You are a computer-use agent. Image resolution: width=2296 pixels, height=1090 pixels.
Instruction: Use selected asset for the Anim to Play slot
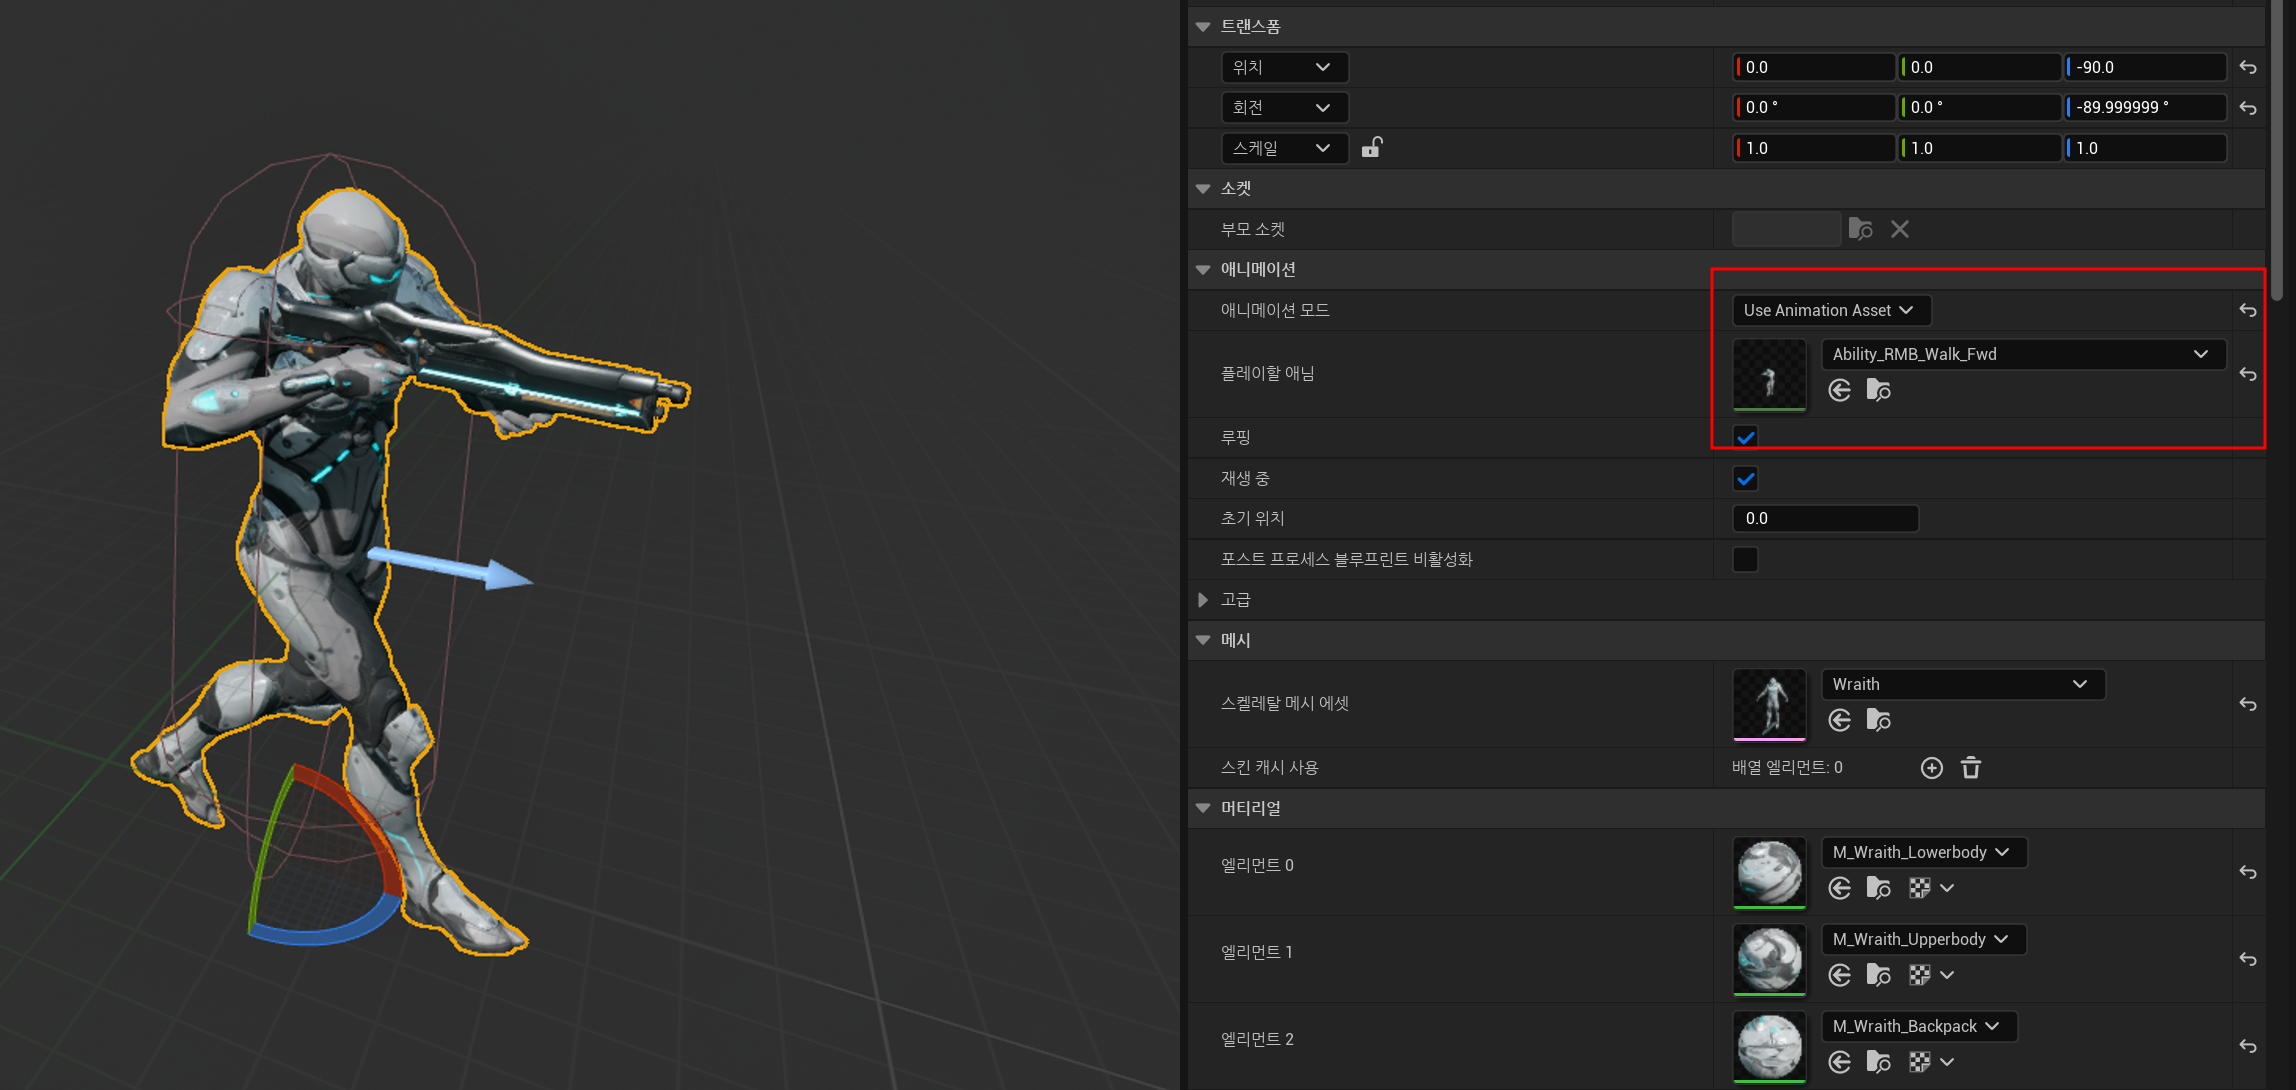pyautogui.click(x=1839, y=390)
